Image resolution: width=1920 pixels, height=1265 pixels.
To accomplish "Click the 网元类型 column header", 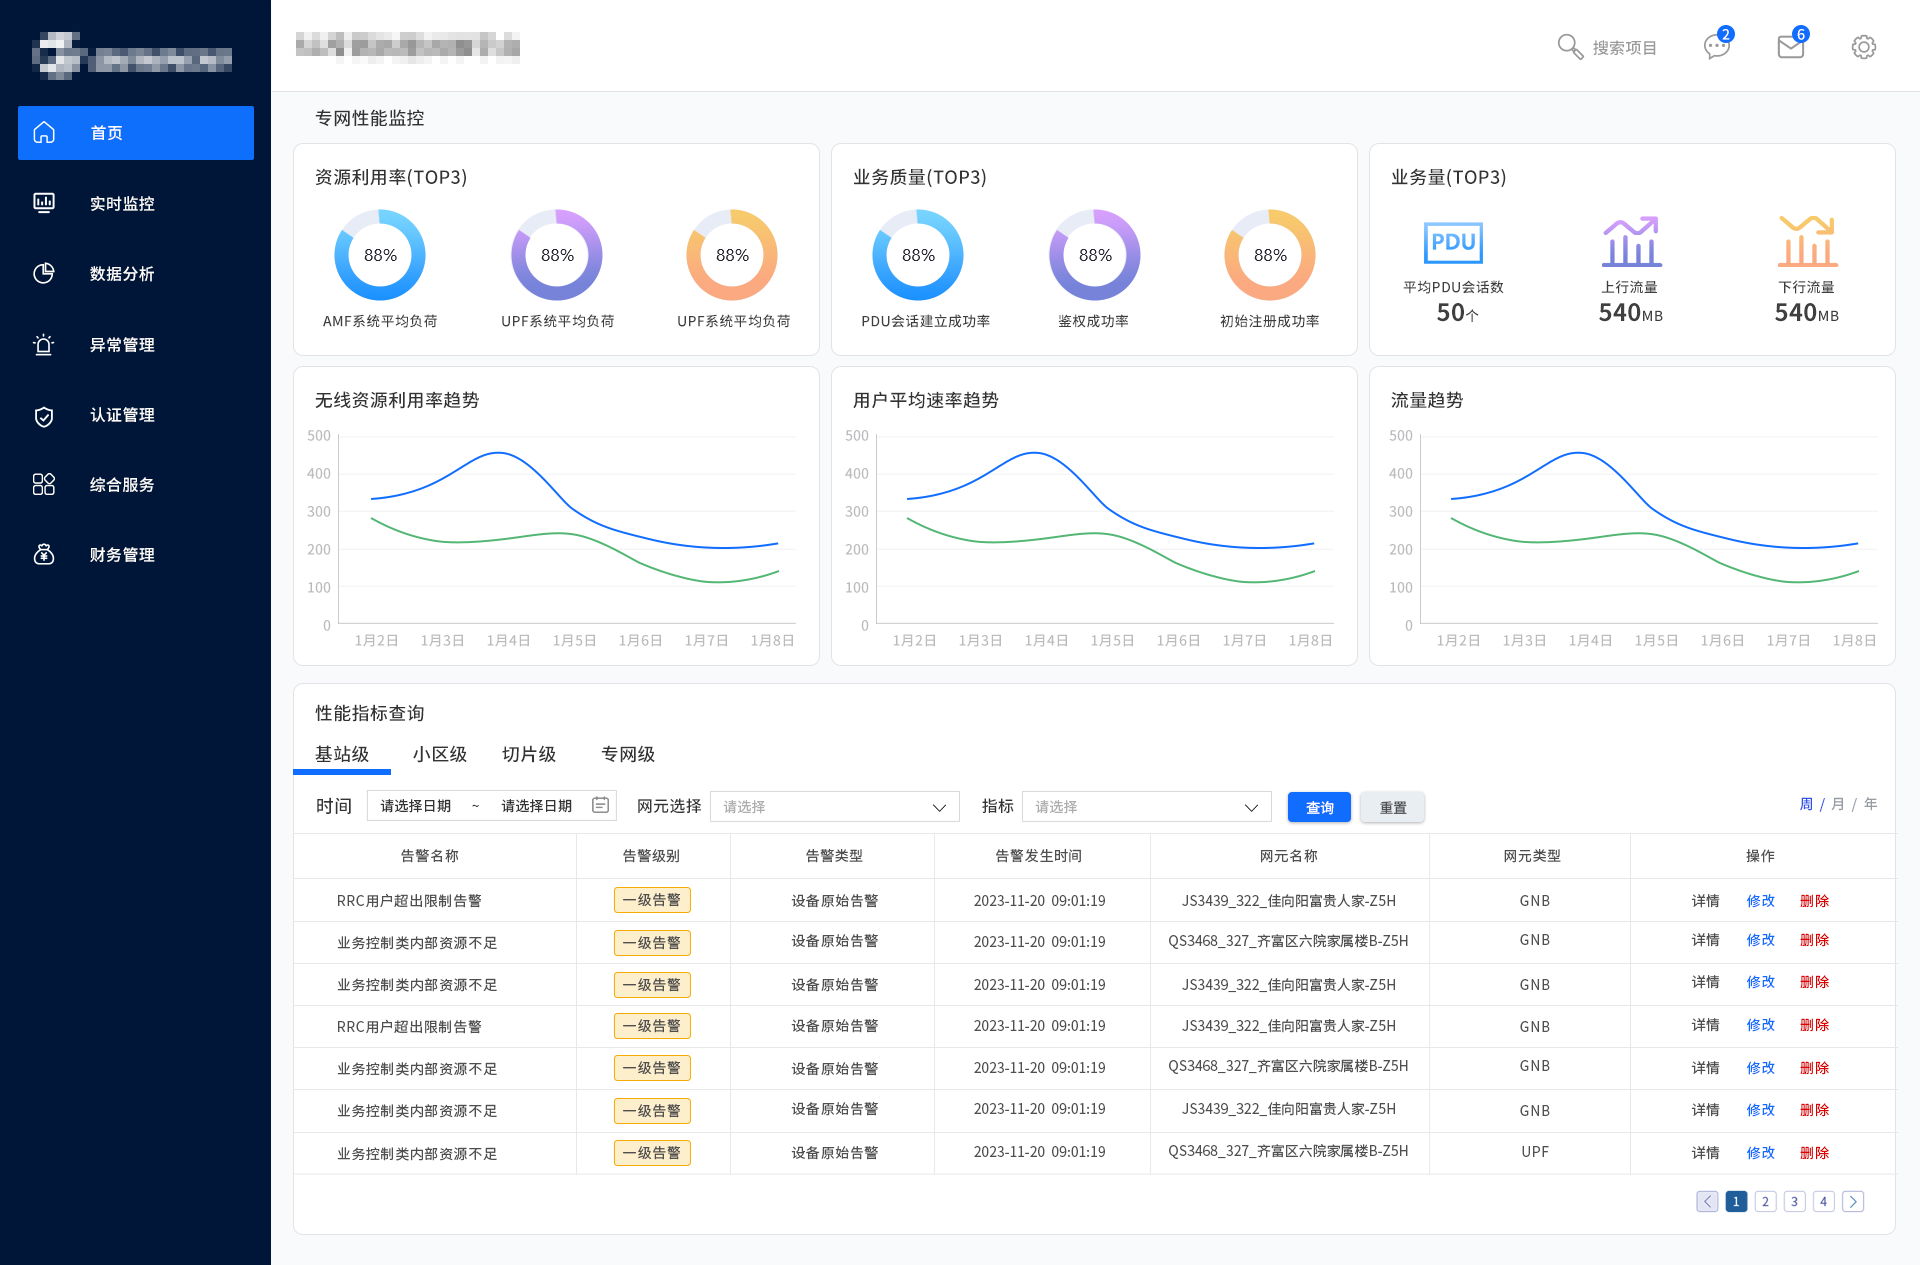I will tap(1532, 856).
